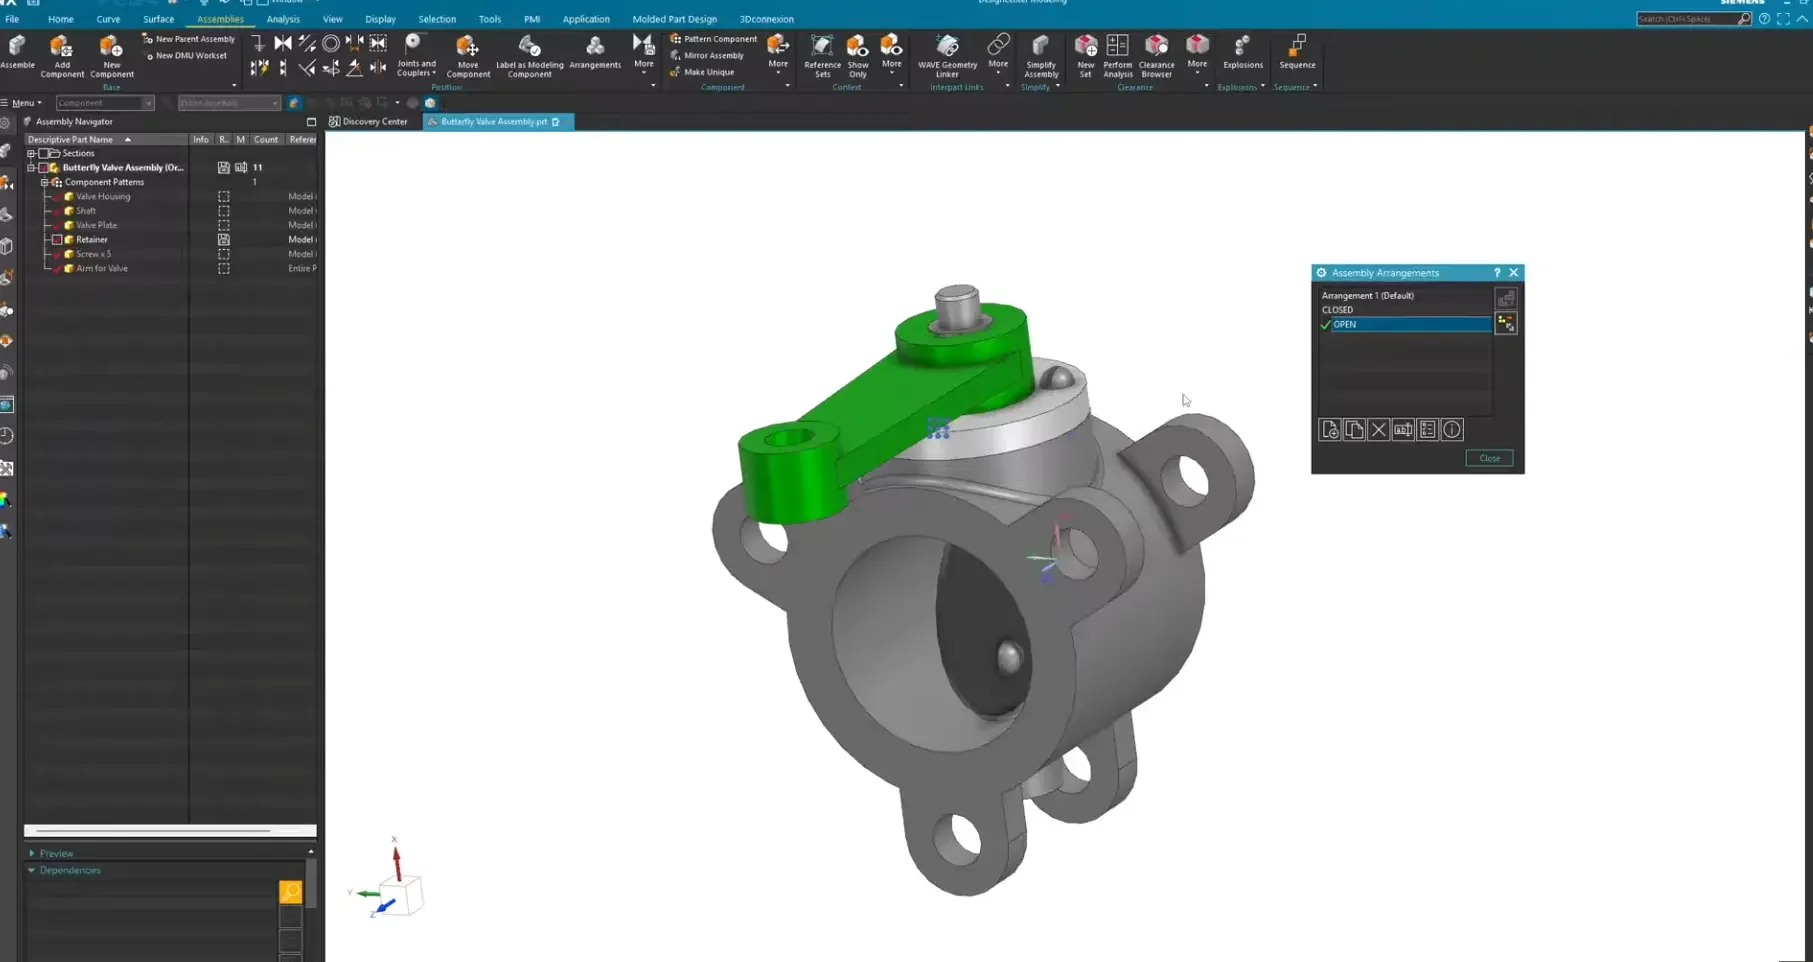Collapse the Butterfly Valve Assembly node

[31, 167]
